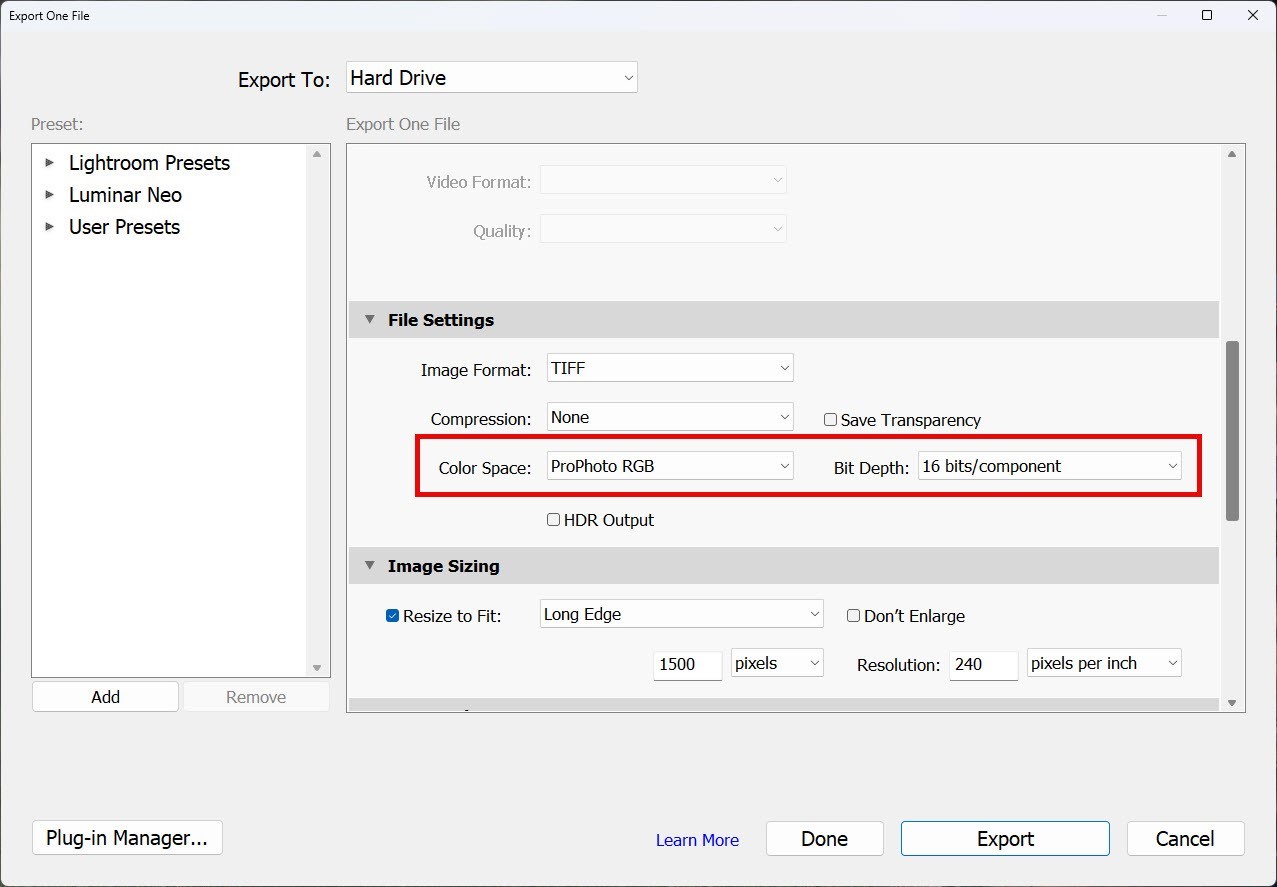Open the Color Space ProPhoto RGB dropdown
1277x887 pixels.
pos(670,466)
